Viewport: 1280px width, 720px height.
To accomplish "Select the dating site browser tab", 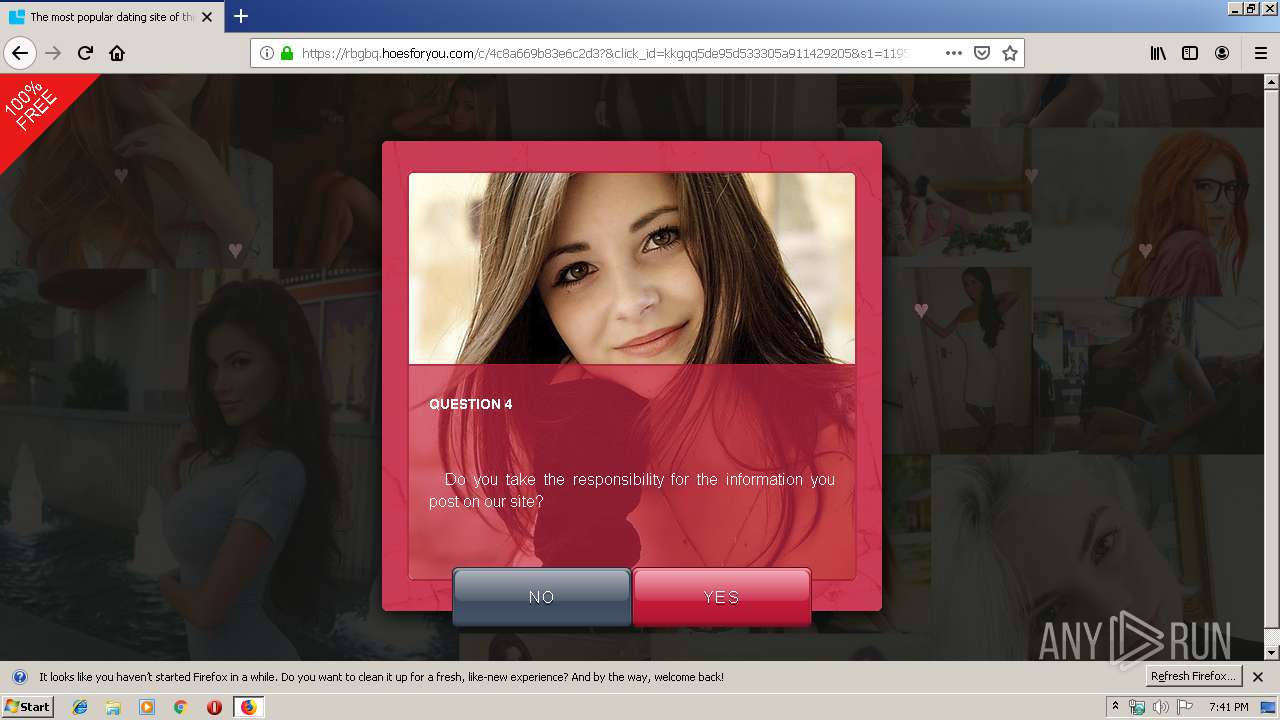I will coord(111,17).
